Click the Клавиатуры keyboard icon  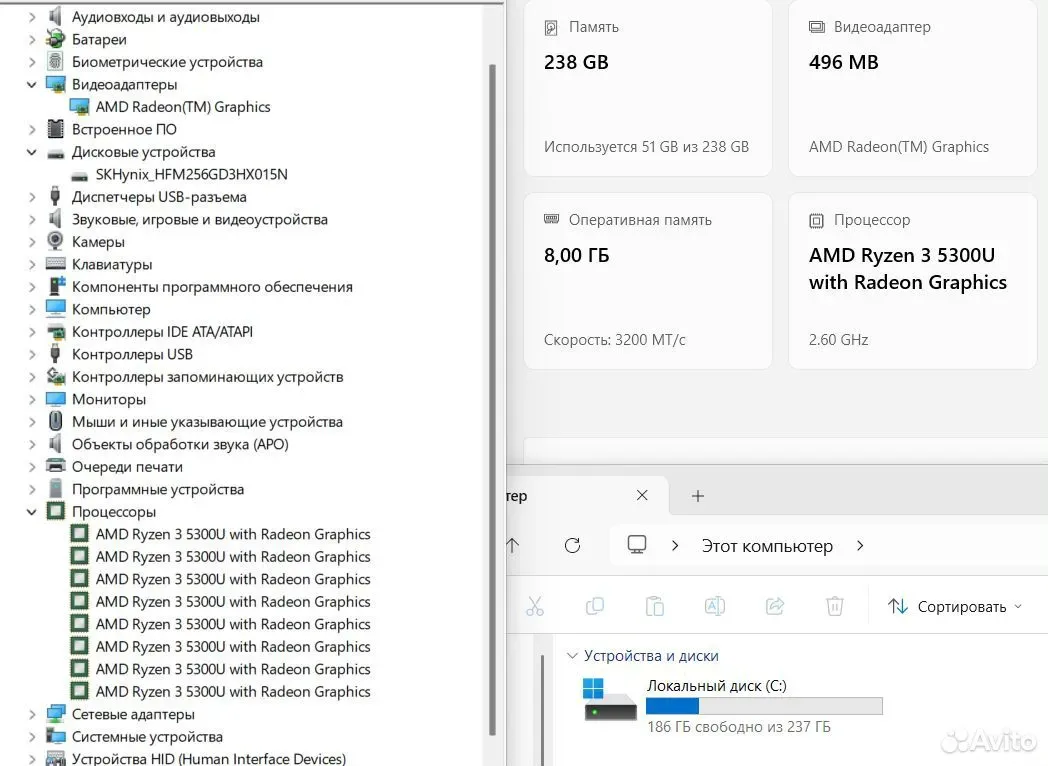point(55,264)
